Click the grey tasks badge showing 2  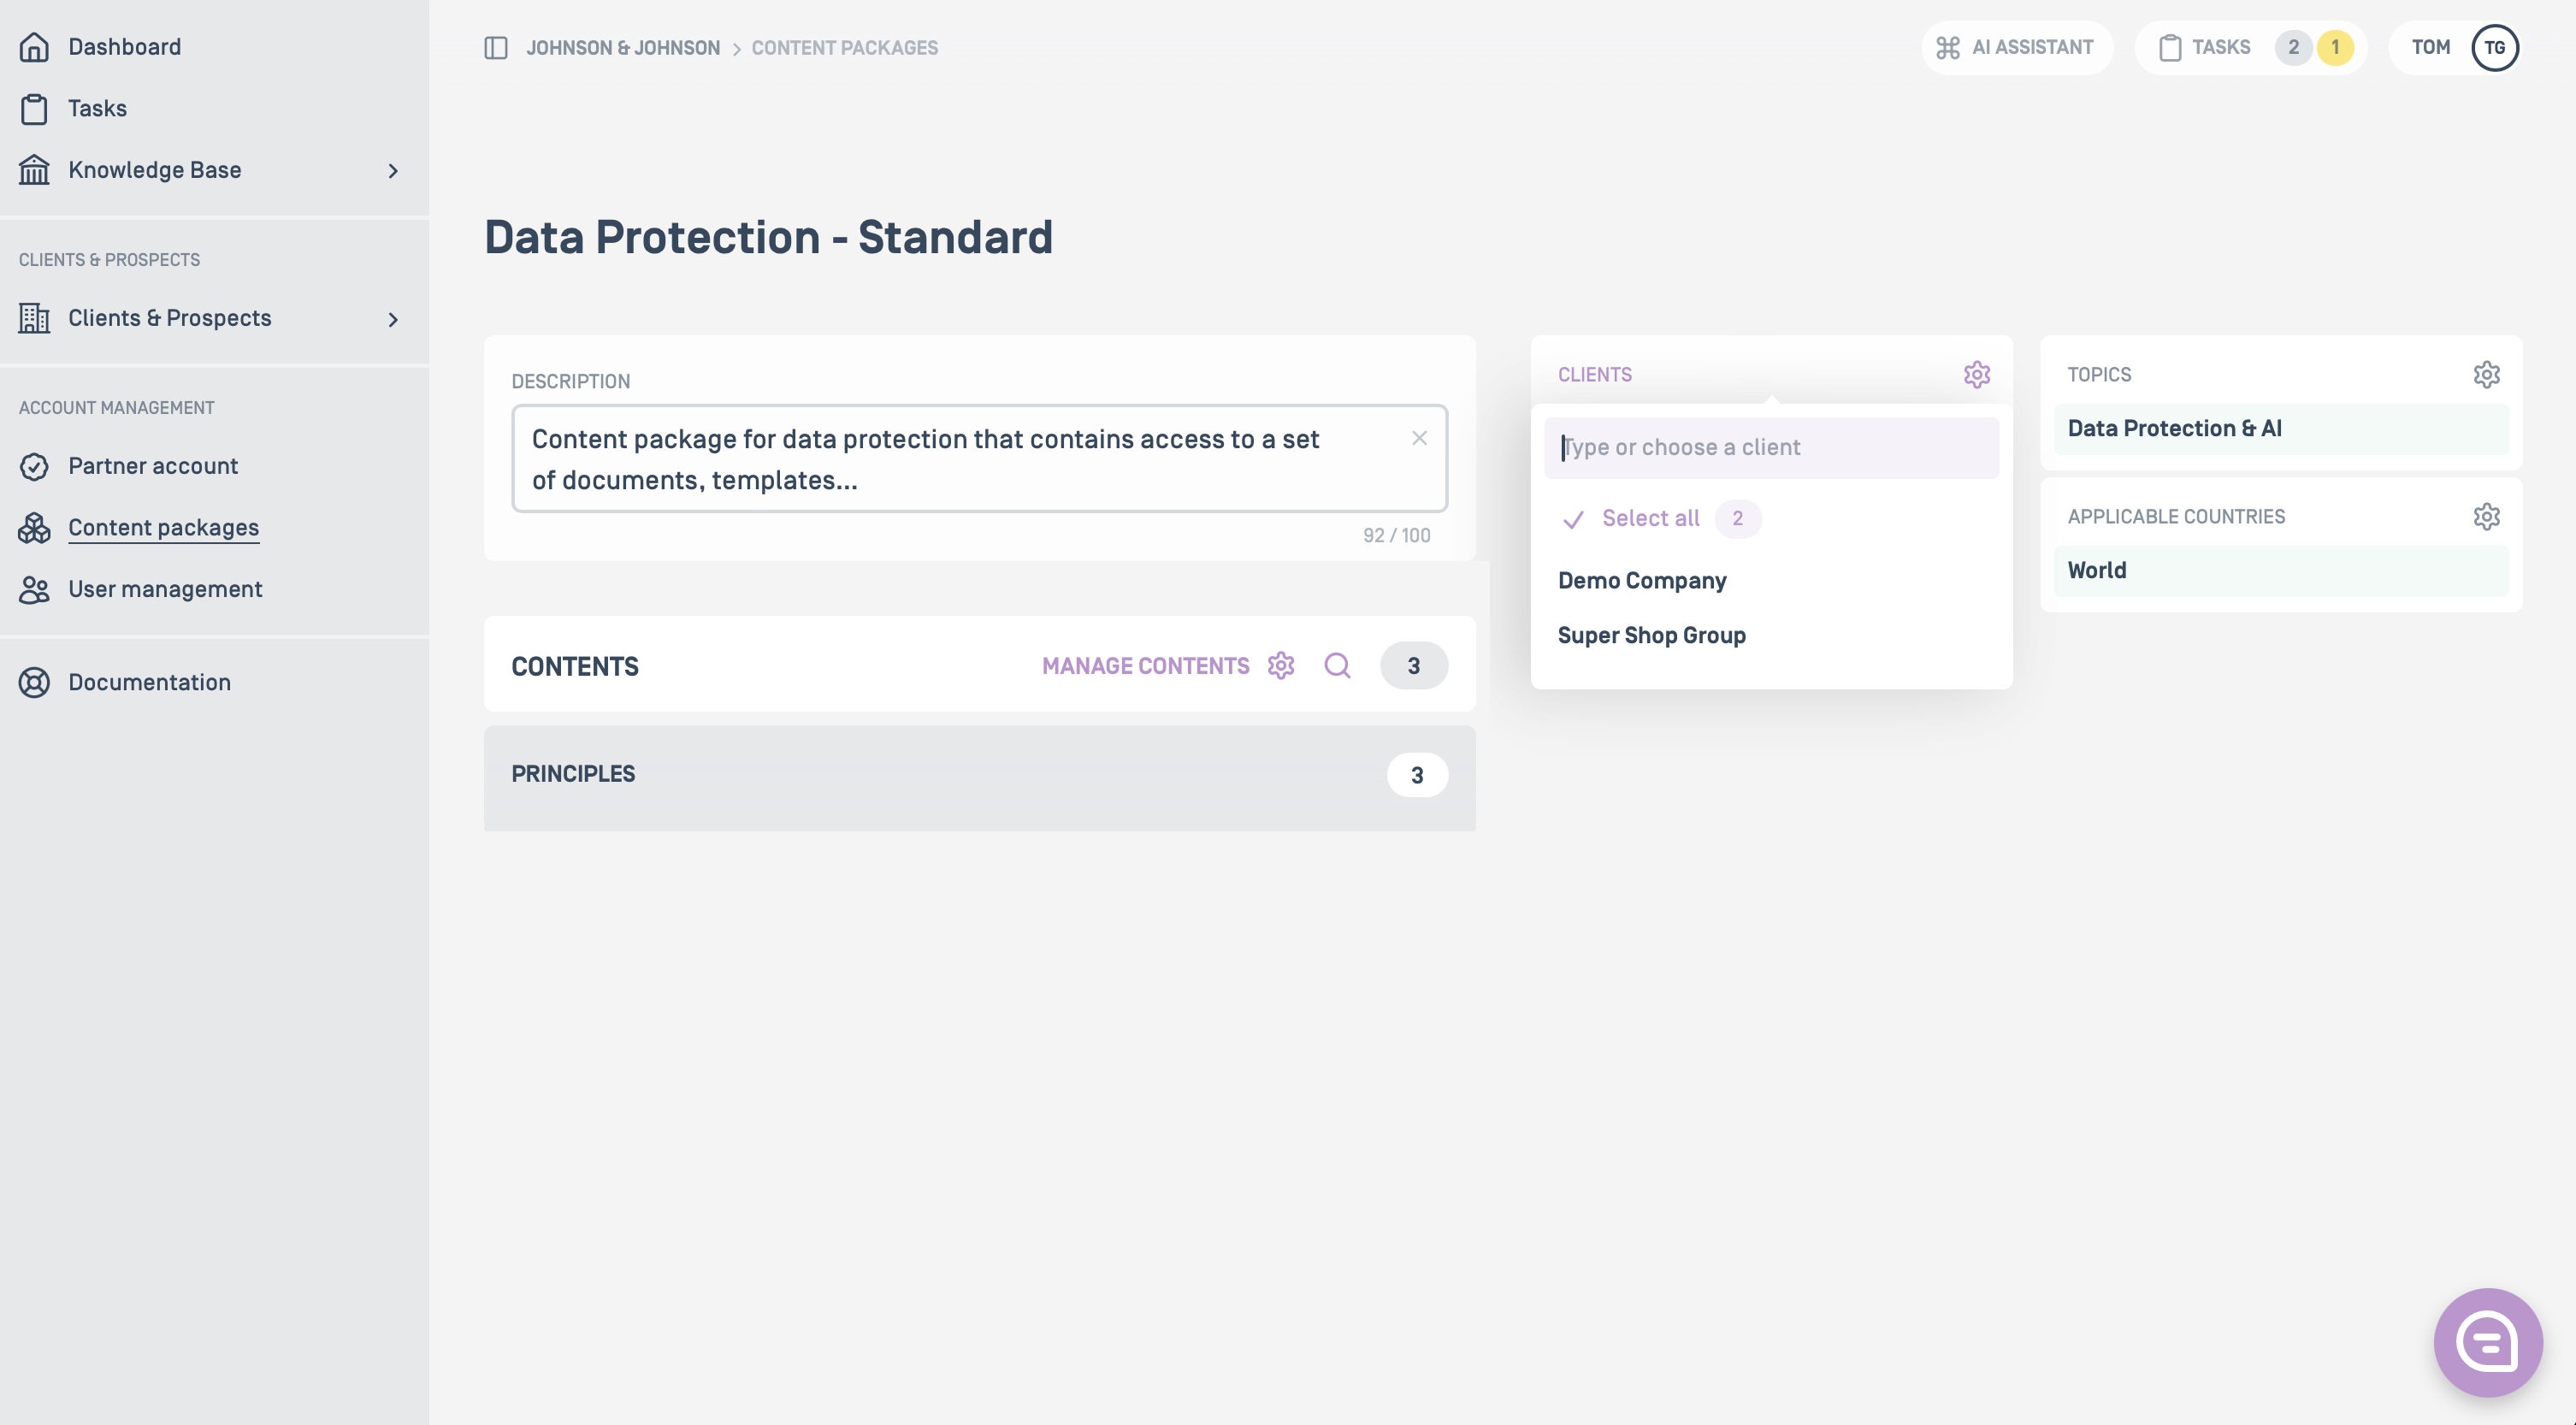pos(2293,47)
